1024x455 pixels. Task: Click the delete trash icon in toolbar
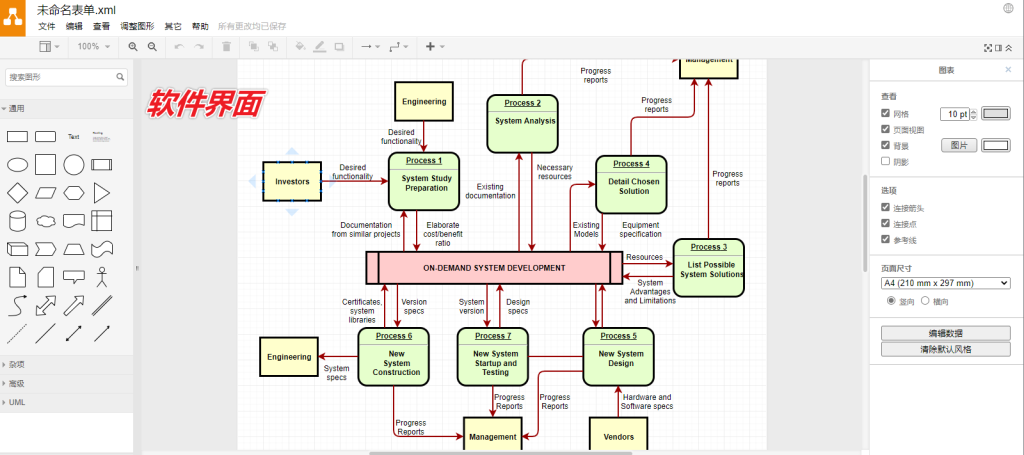pyautogui.click(x=226, y=47)
